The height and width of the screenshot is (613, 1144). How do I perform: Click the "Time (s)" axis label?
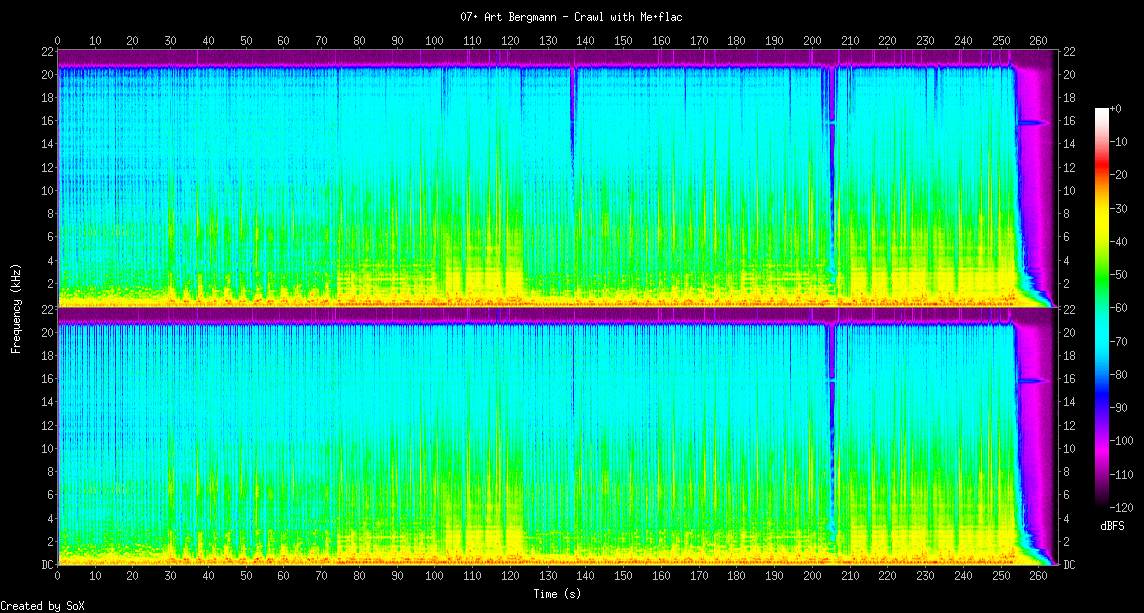tap(556, 593)
